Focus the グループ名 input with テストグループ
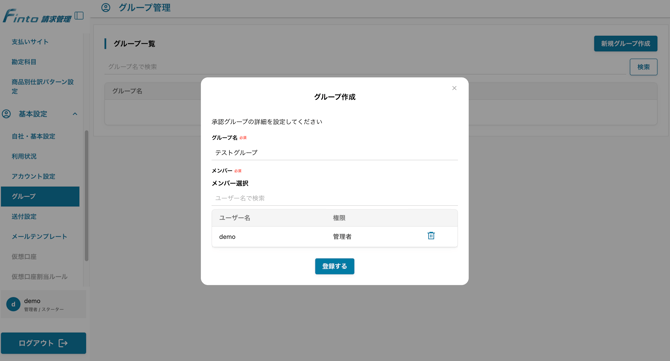 335,153
